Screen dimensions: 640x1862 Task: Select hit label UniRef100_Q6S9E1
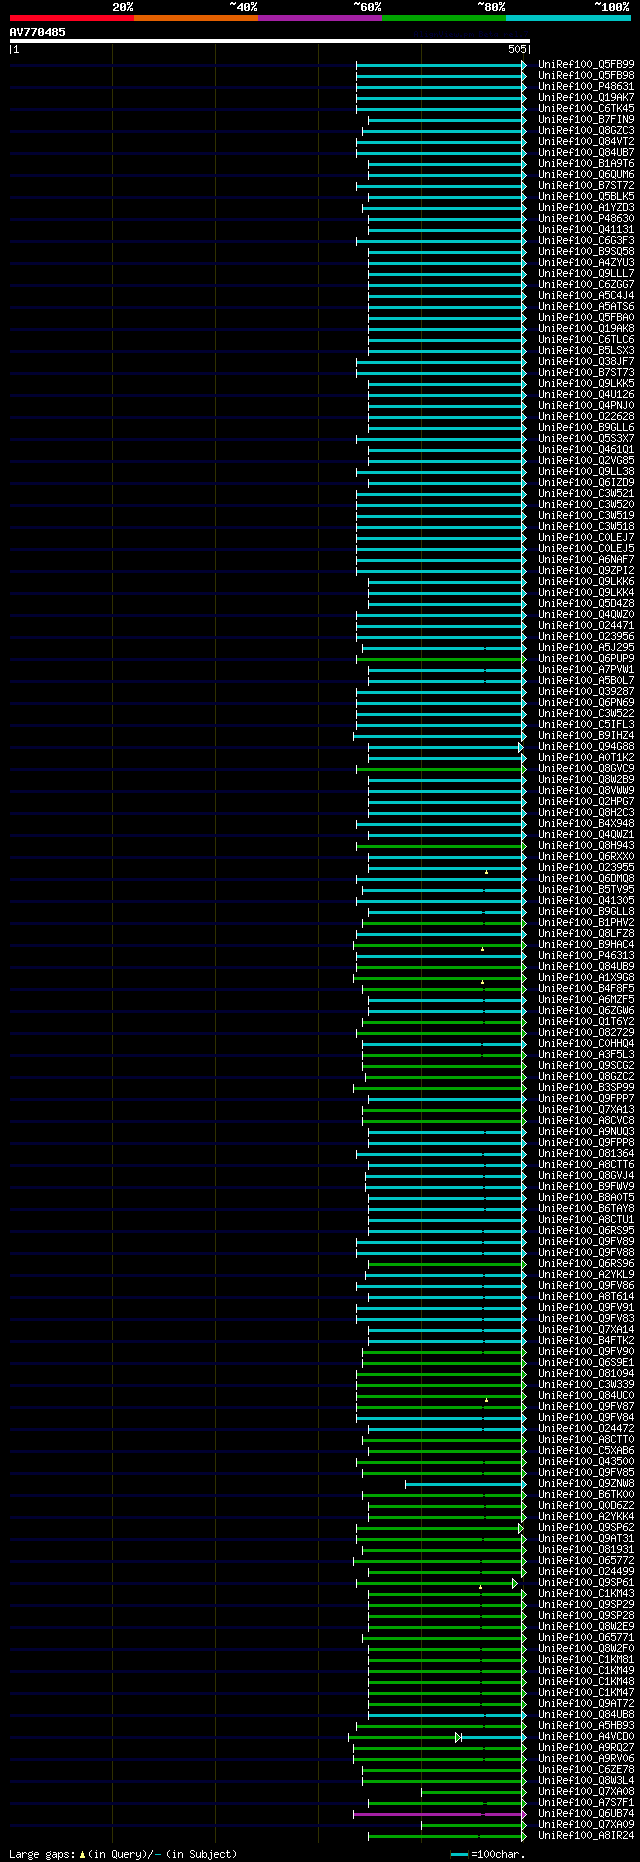point(586,1362)
